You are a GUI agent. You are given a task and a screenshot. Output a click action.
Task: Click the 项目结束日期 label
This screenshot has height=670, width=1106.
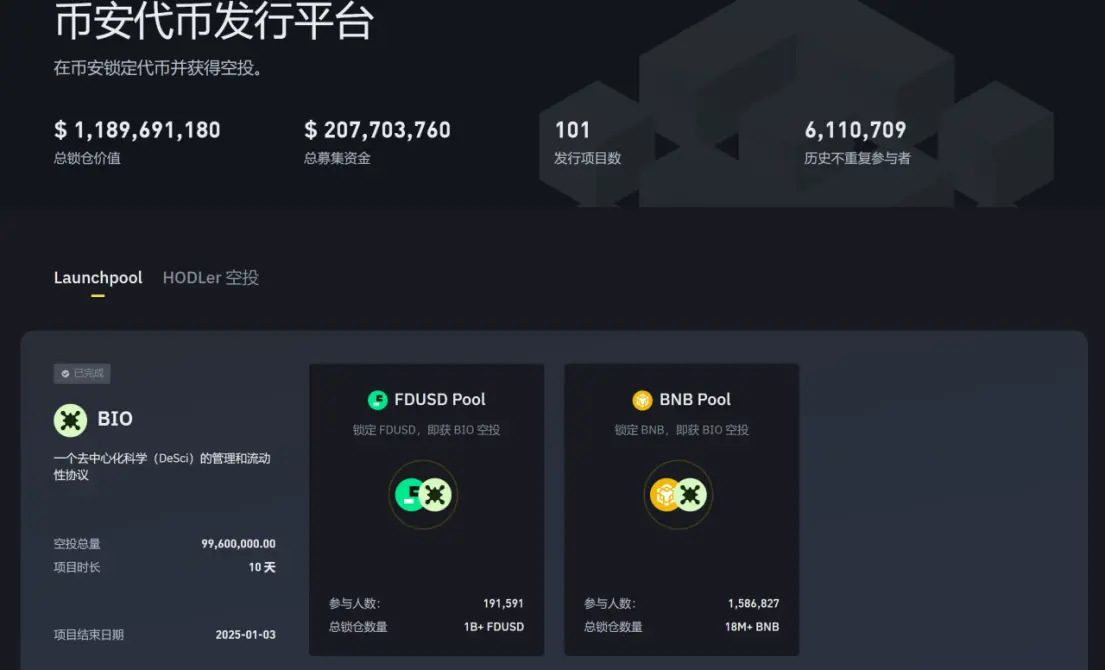click(x=89, y=635)
